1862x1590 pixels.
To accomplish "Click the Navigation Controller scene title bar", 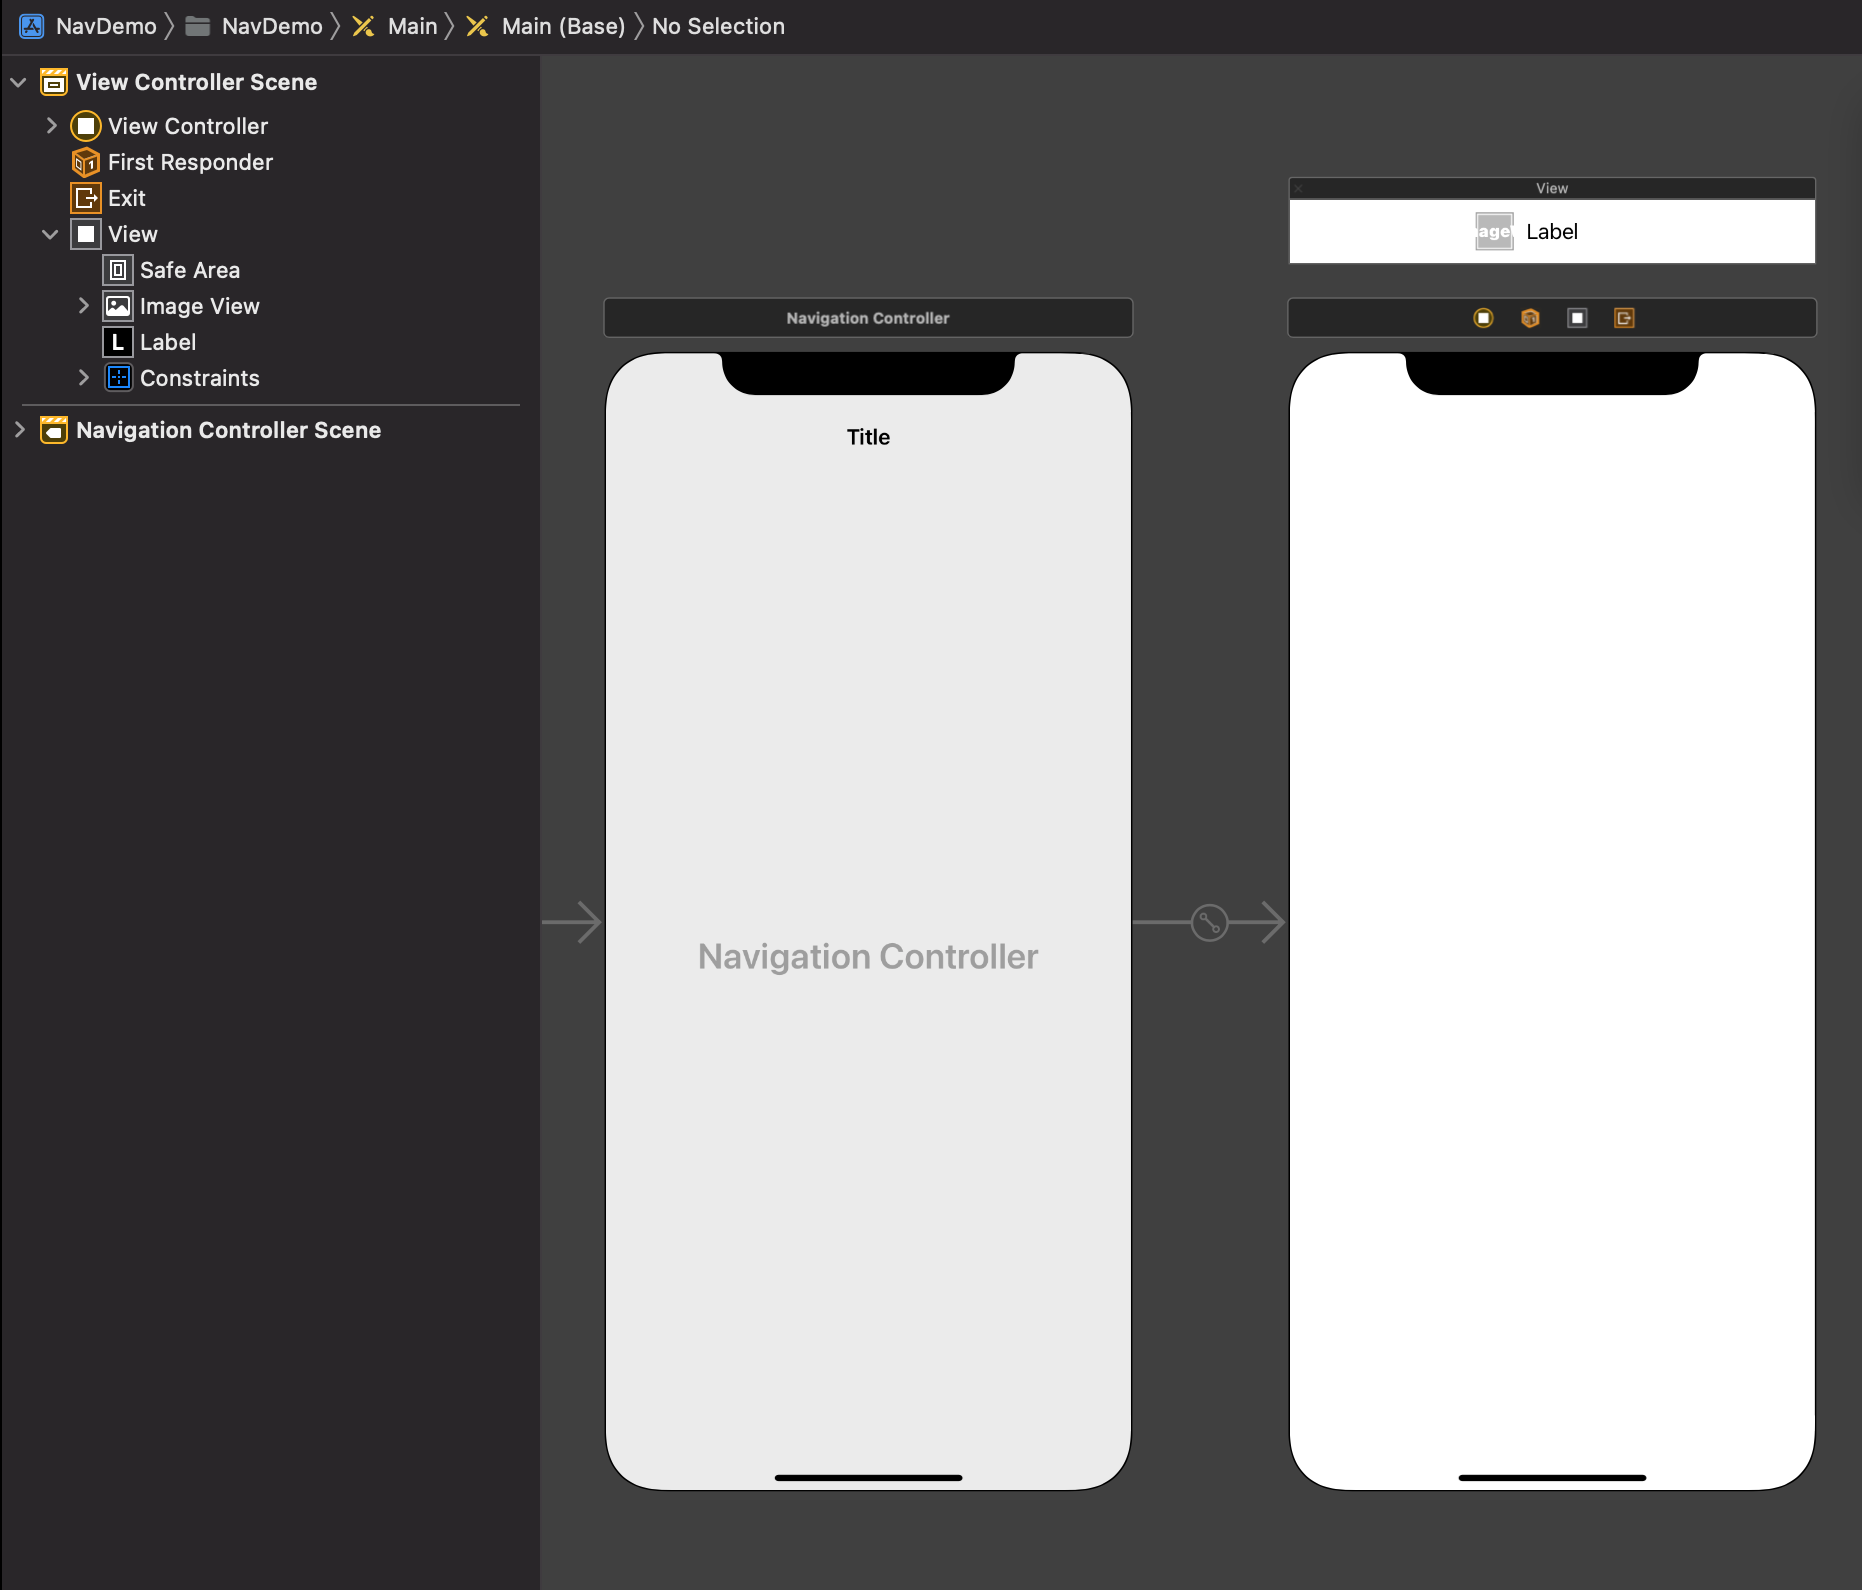I will [x=868, y=318].
